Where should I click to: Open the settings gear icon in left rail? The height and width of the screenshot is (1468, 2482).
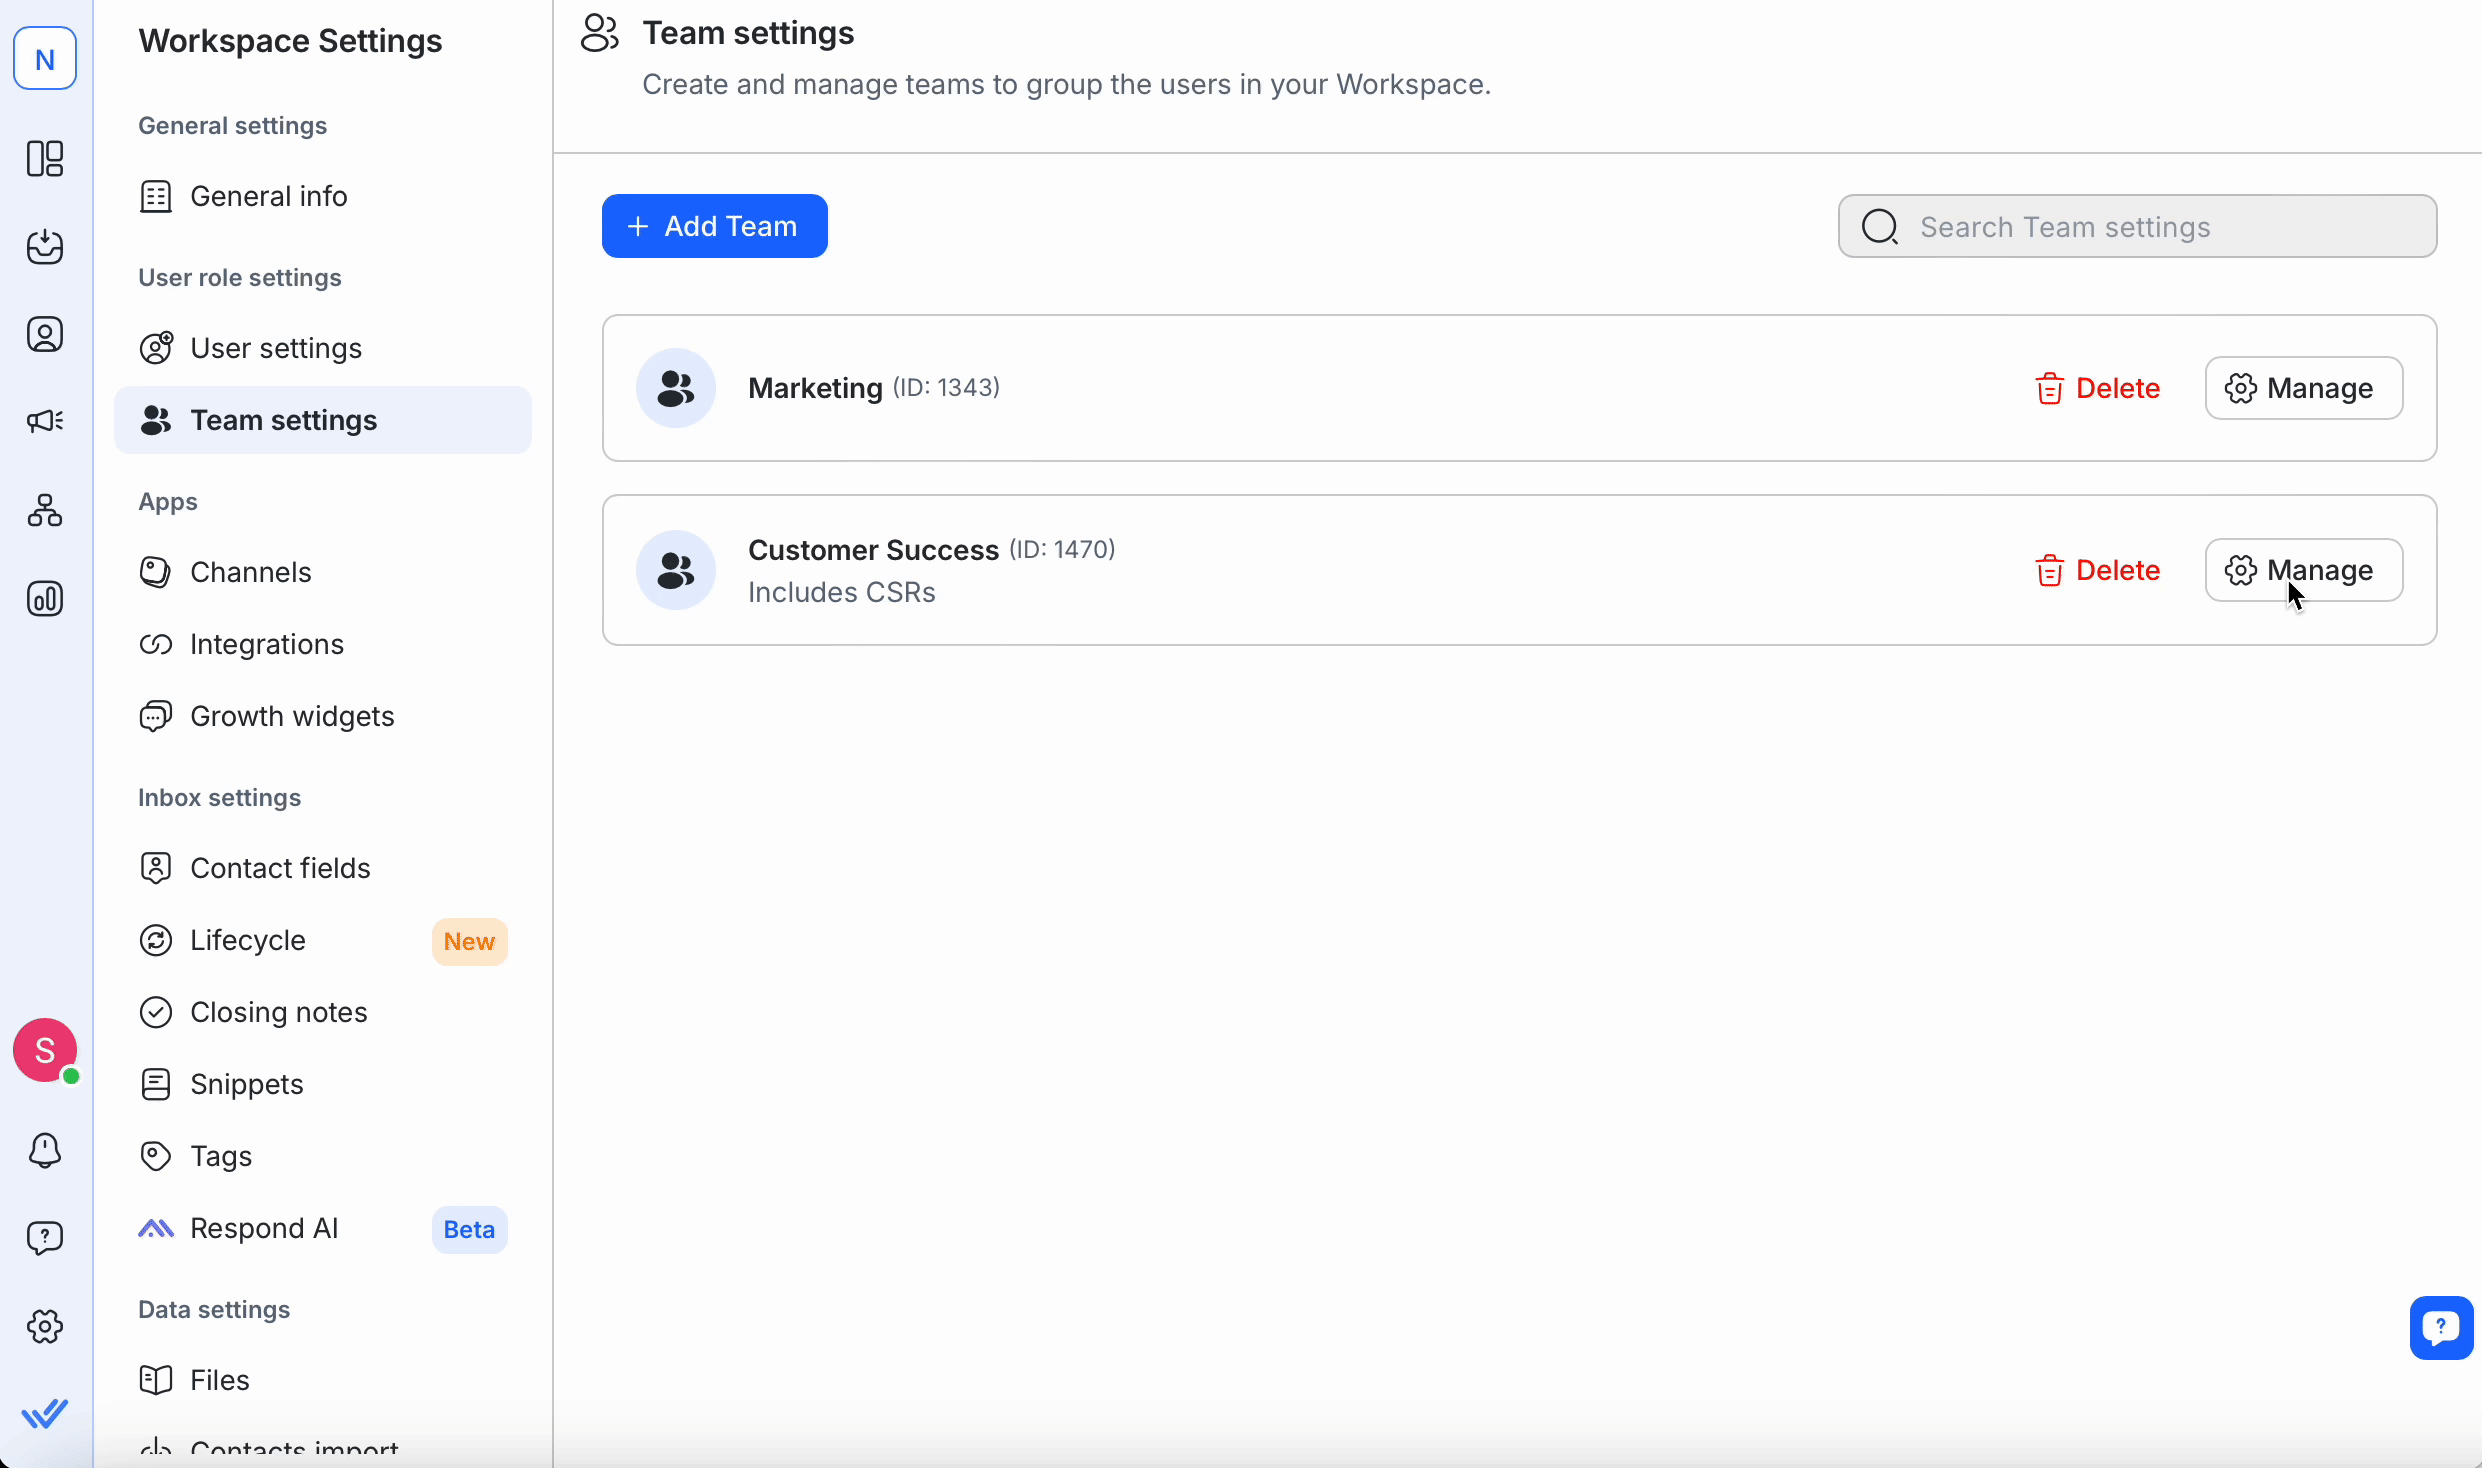click(x=45, y=1326)
